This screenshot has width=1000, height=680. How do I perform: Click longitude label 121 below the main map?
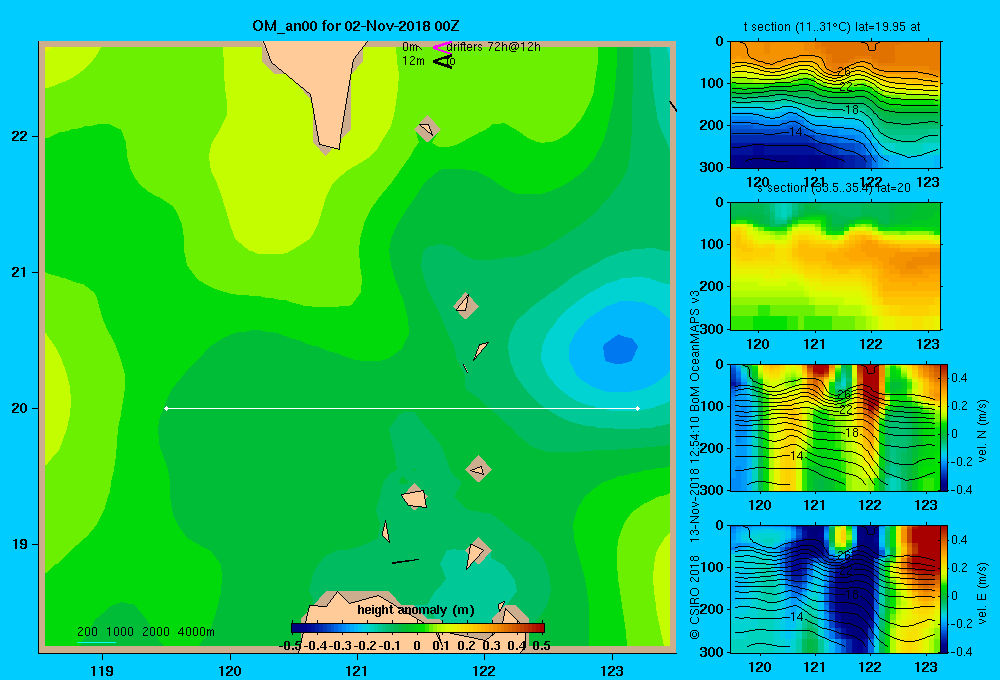tap(357, 670)
